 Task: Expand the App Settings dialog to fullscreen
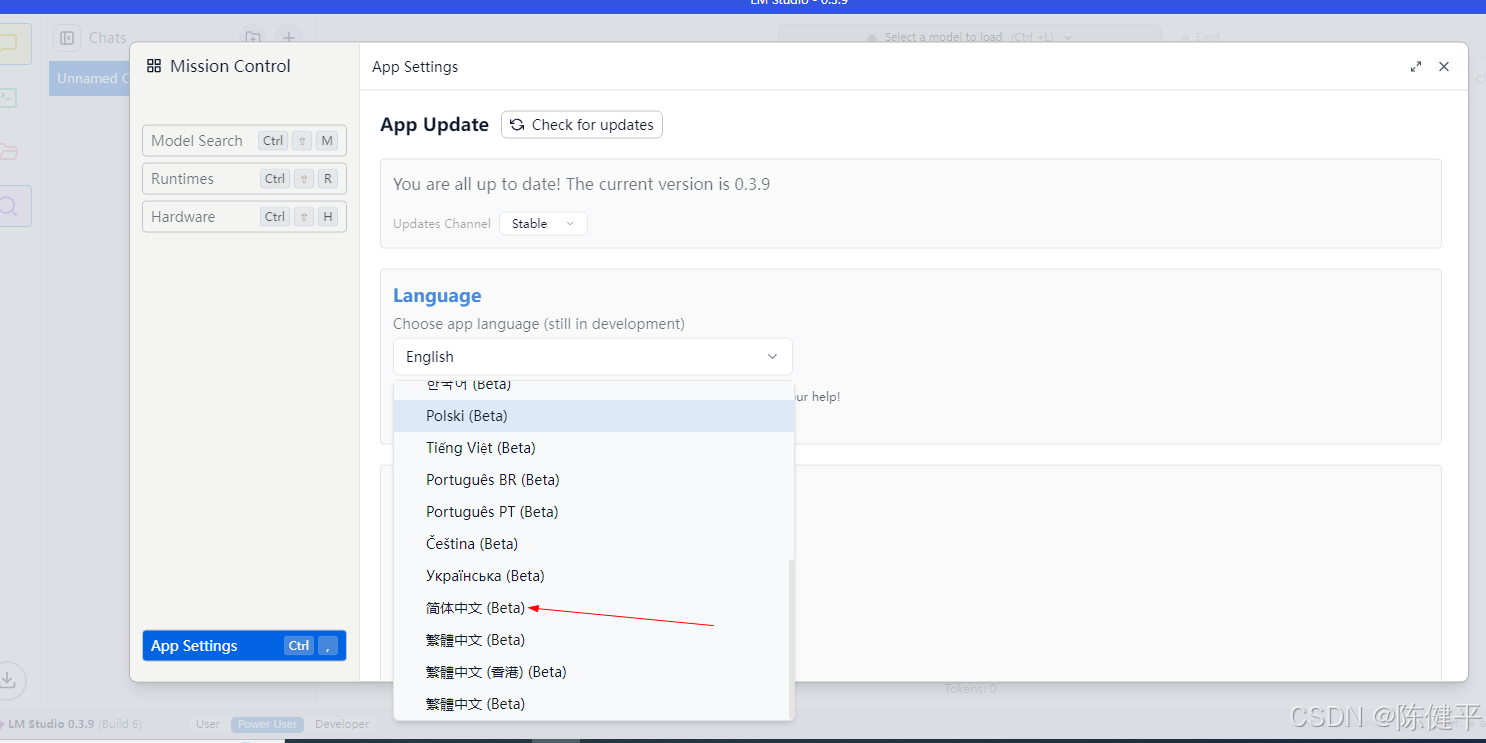coord(1416,67)
